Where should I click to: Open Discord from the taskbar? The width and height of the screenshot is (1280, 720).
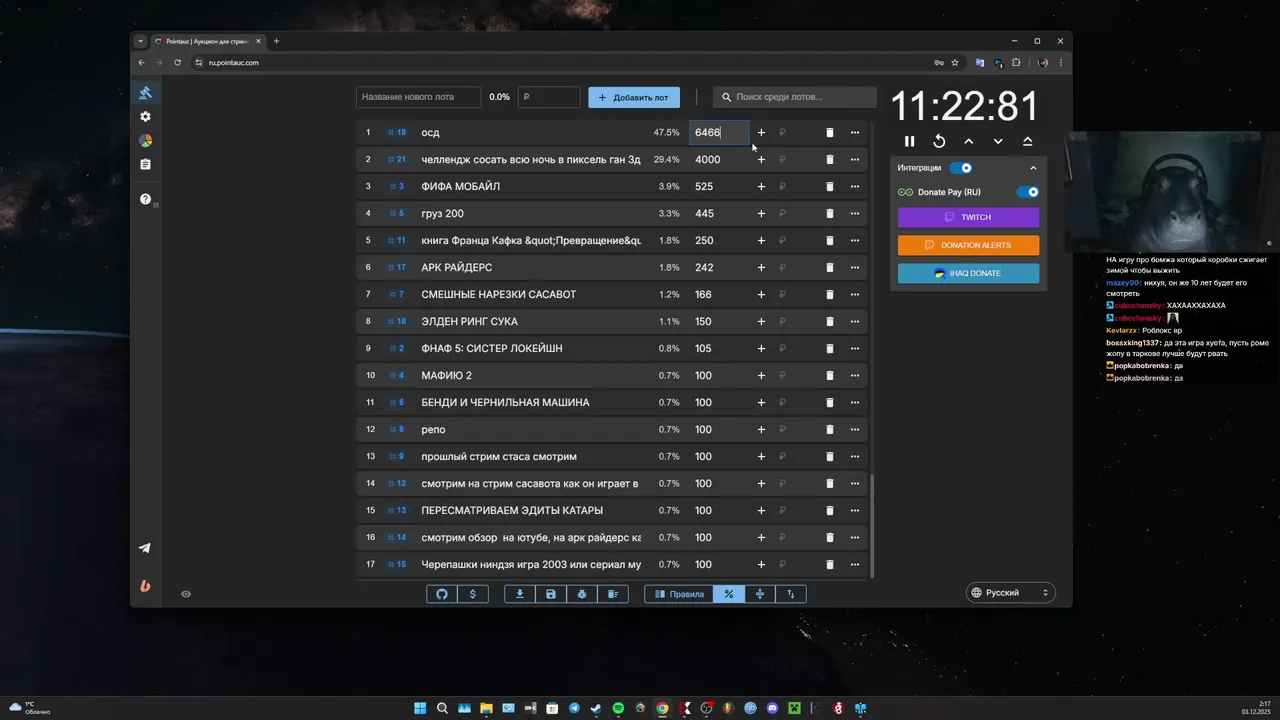pos(772,708)
